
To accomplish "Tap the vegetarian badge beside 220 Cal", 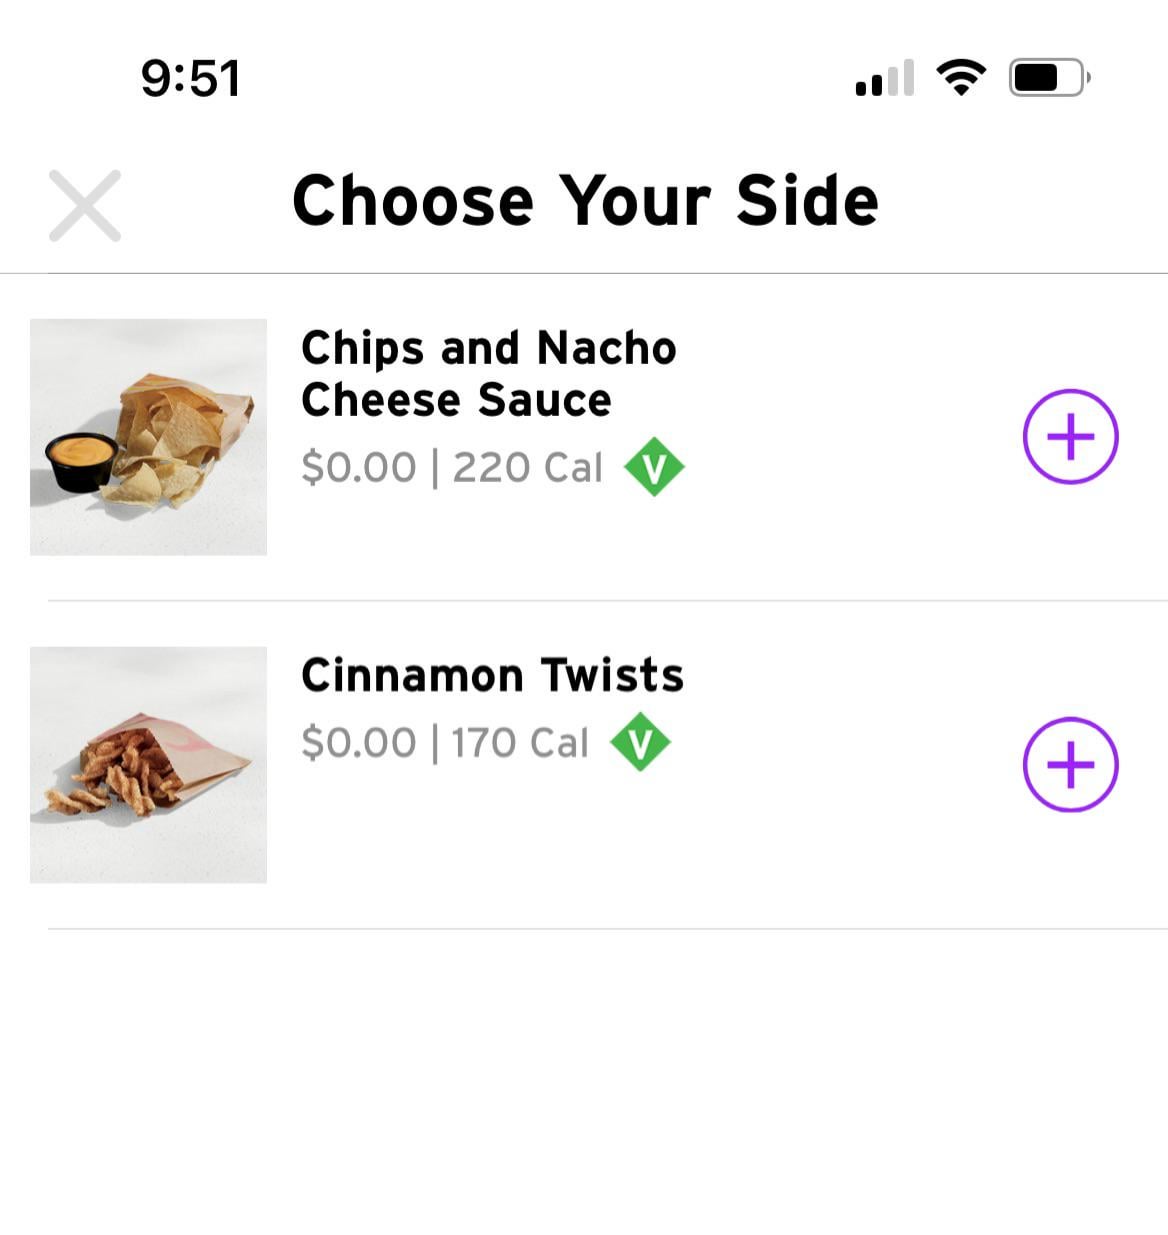I will click(x=654, y=467).
